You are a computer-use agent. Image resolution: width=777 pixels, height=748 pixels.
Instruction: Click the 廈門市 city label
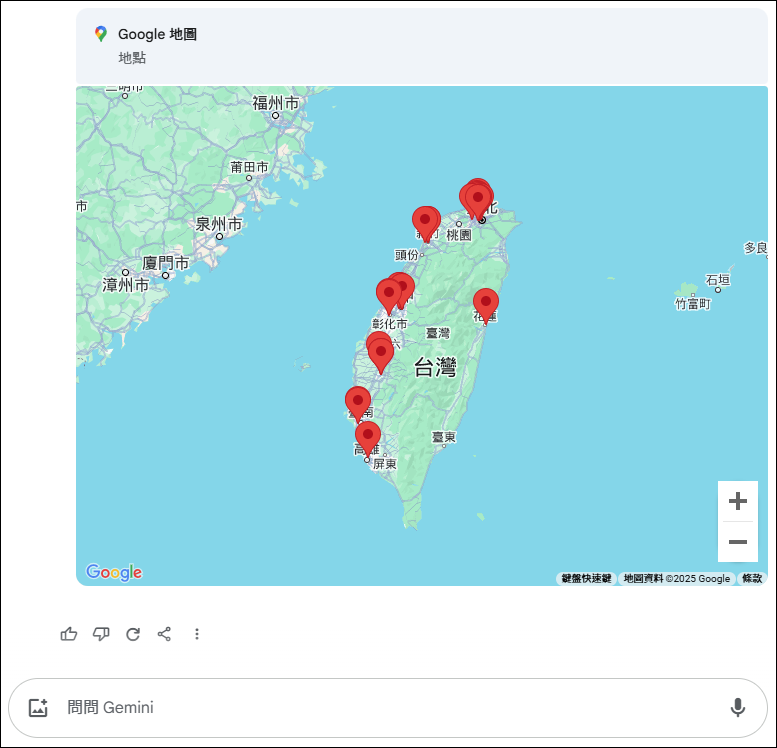[166, 263]
